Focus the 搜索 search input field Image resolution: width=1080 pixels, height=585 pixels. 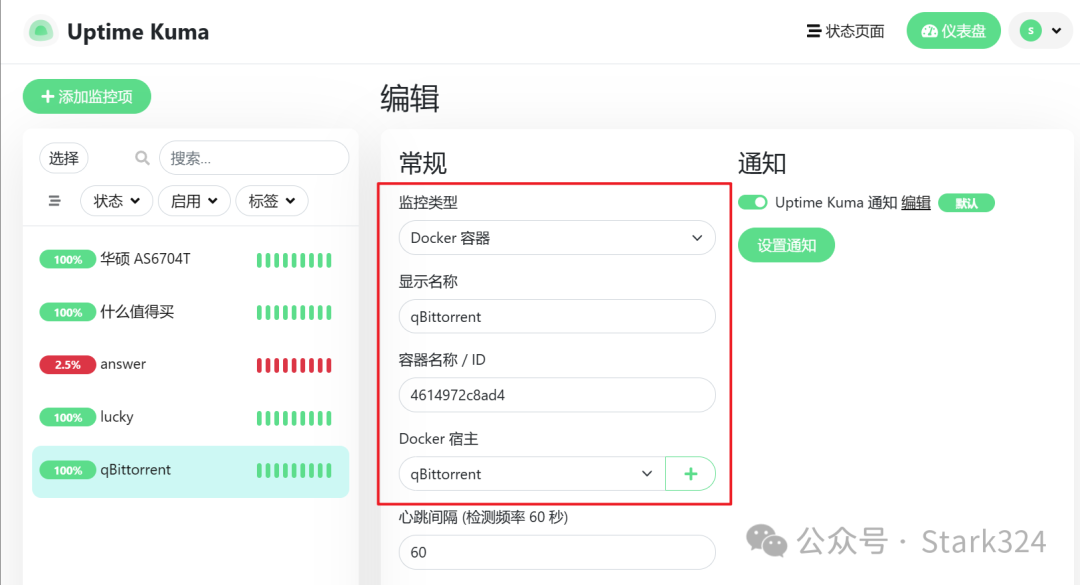coord(254,158)
